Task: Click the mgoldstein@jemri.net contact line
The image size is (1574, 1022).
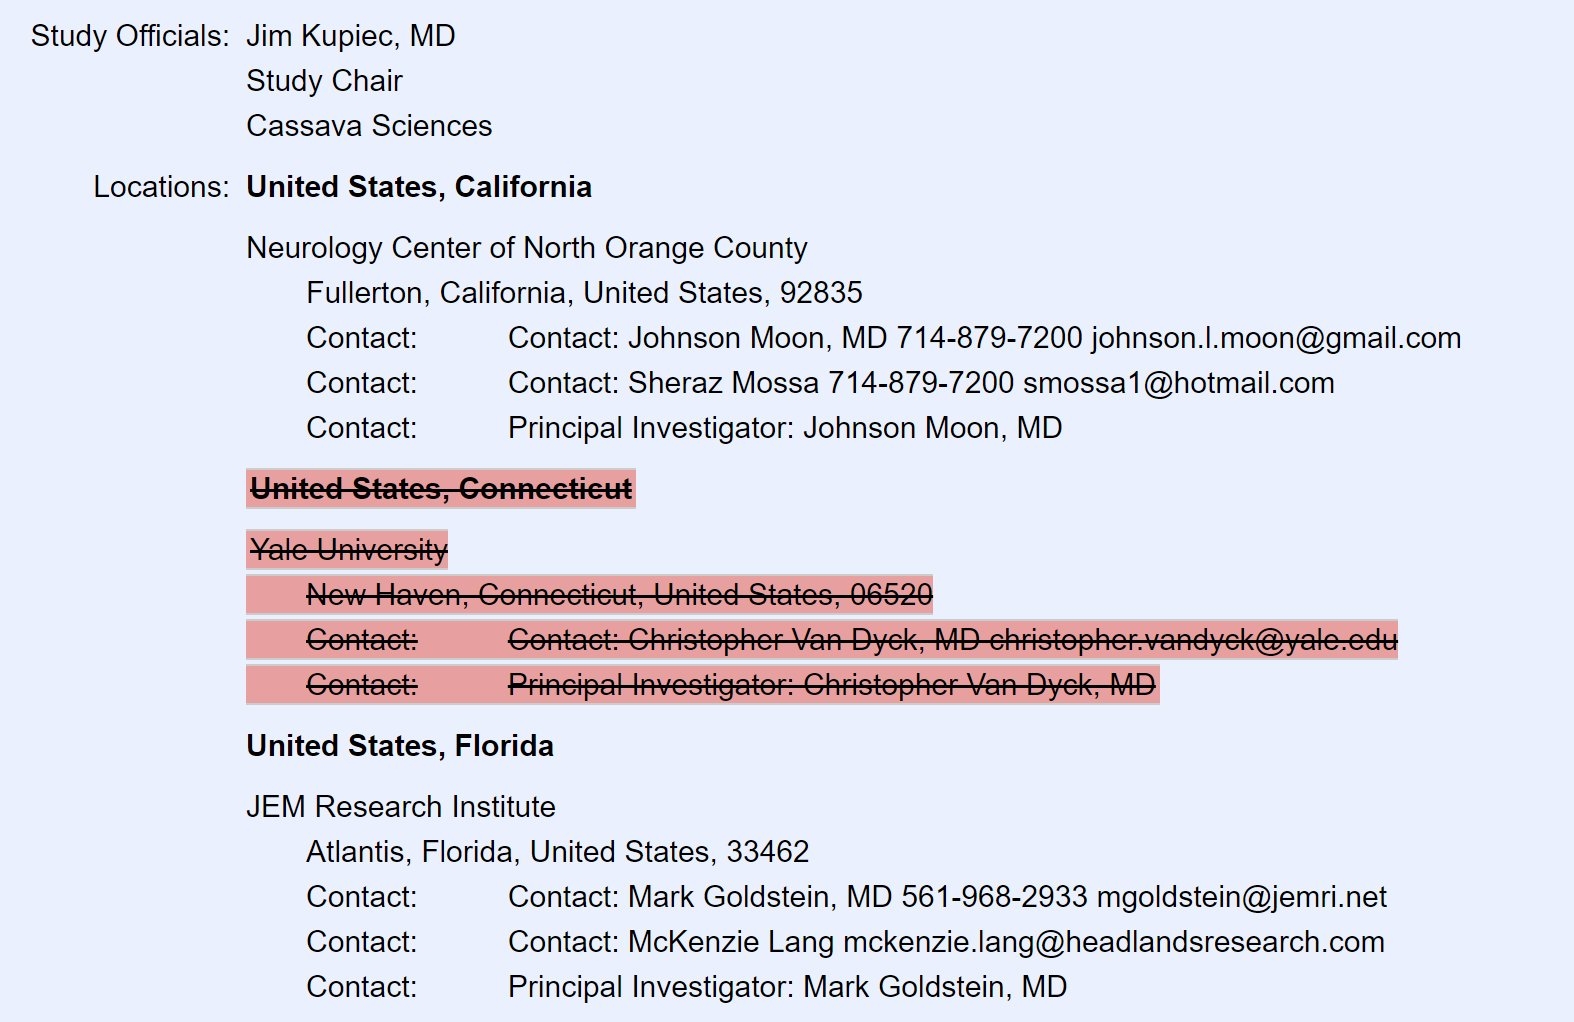Action: coord(947,897)
